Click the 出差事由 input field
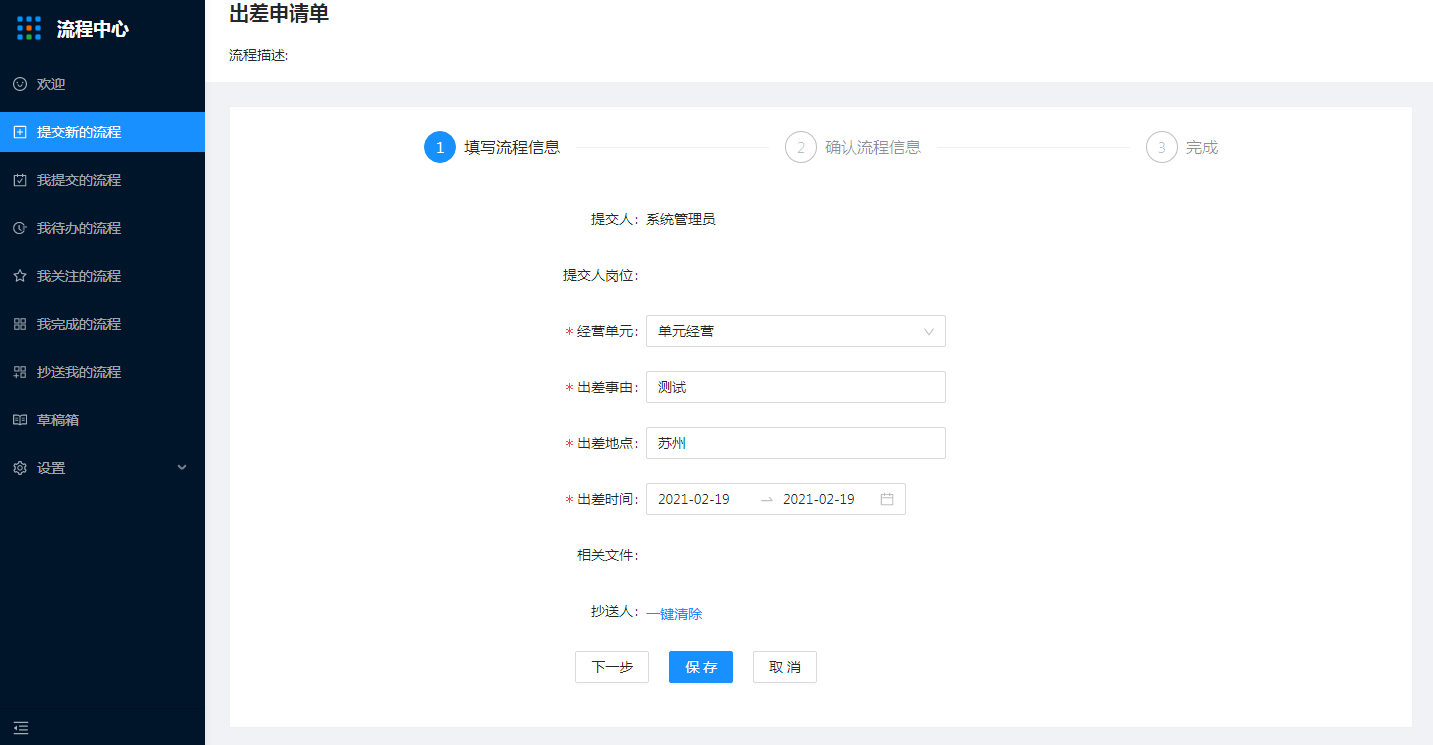Image resolution: width=1433 pixels, height=745 pixels. pos(796,387)
